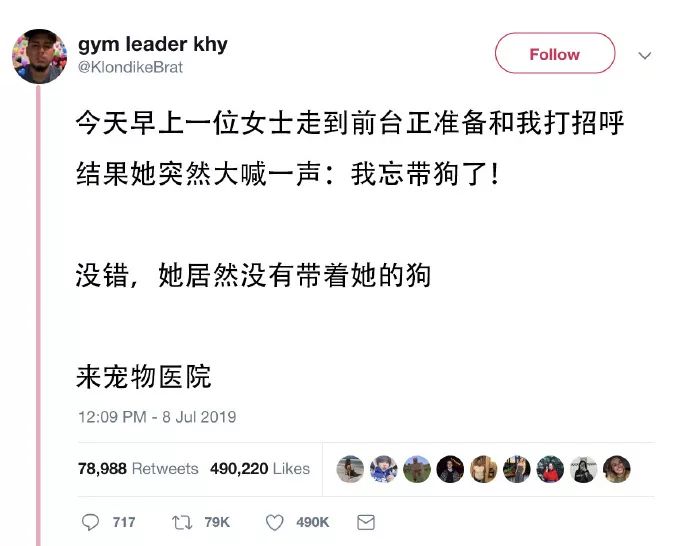View the 490,220 Likes list
This screenshot has width=690, height=546.
pos(260,469)
